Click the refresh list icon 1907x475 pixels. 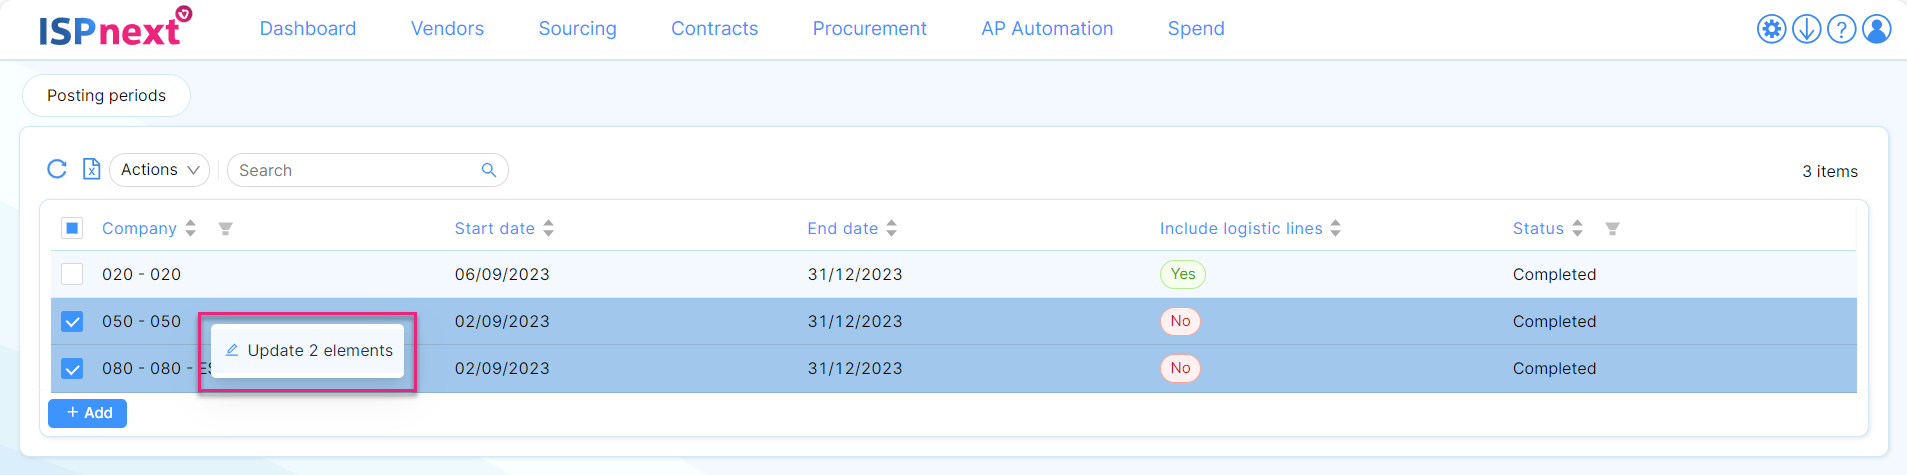coord(57,169)
